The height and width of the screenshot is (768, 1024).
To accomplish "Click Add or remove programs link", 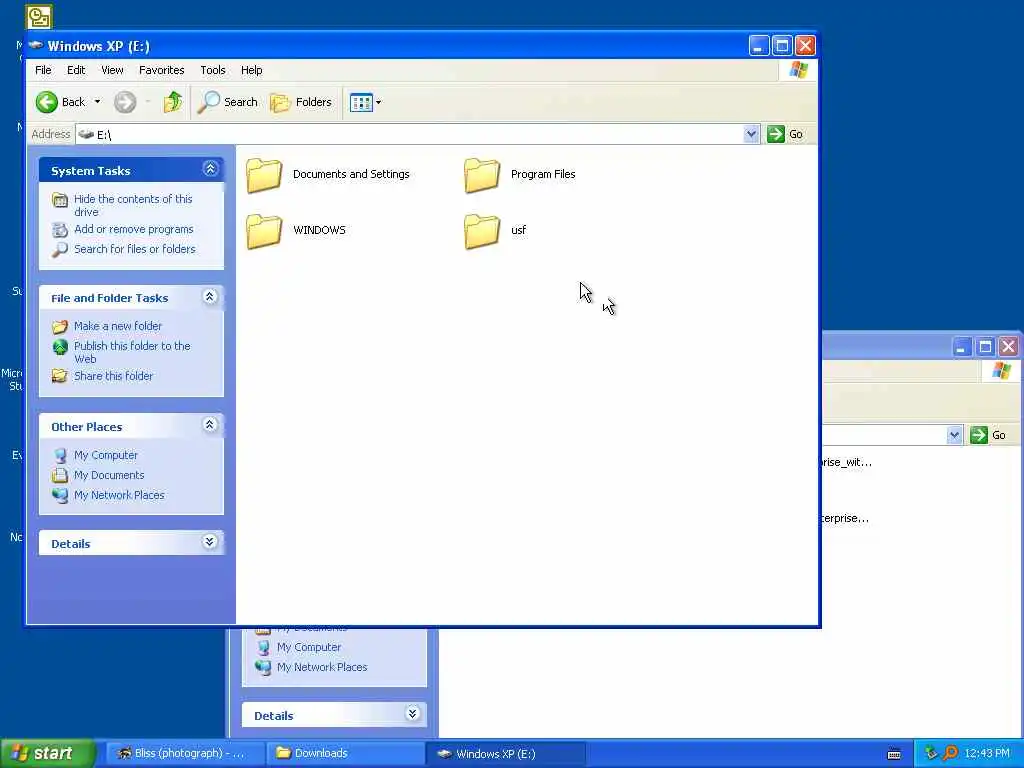I will (133, 229).
